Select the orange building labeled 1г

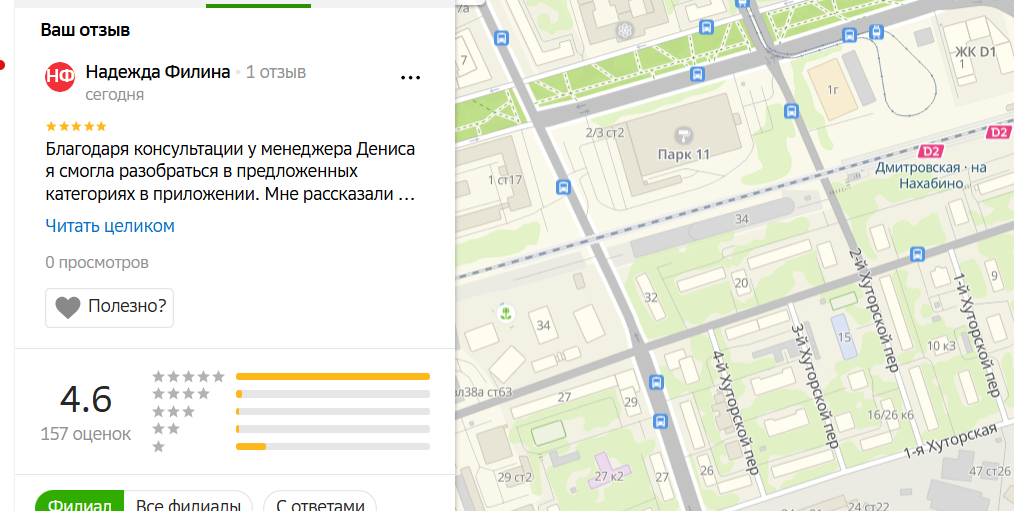pyautogui.click(x=833, y=89)
